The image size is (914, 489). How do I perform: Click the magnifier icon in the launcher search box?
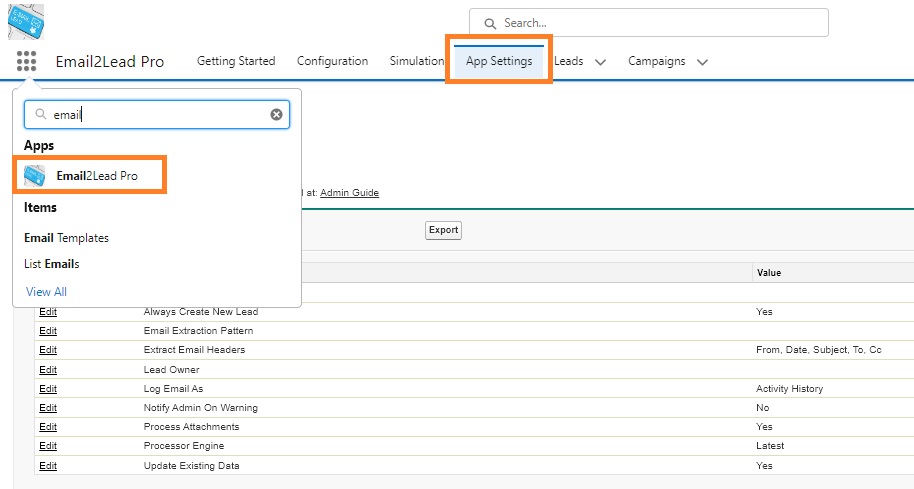pos(40,114)
